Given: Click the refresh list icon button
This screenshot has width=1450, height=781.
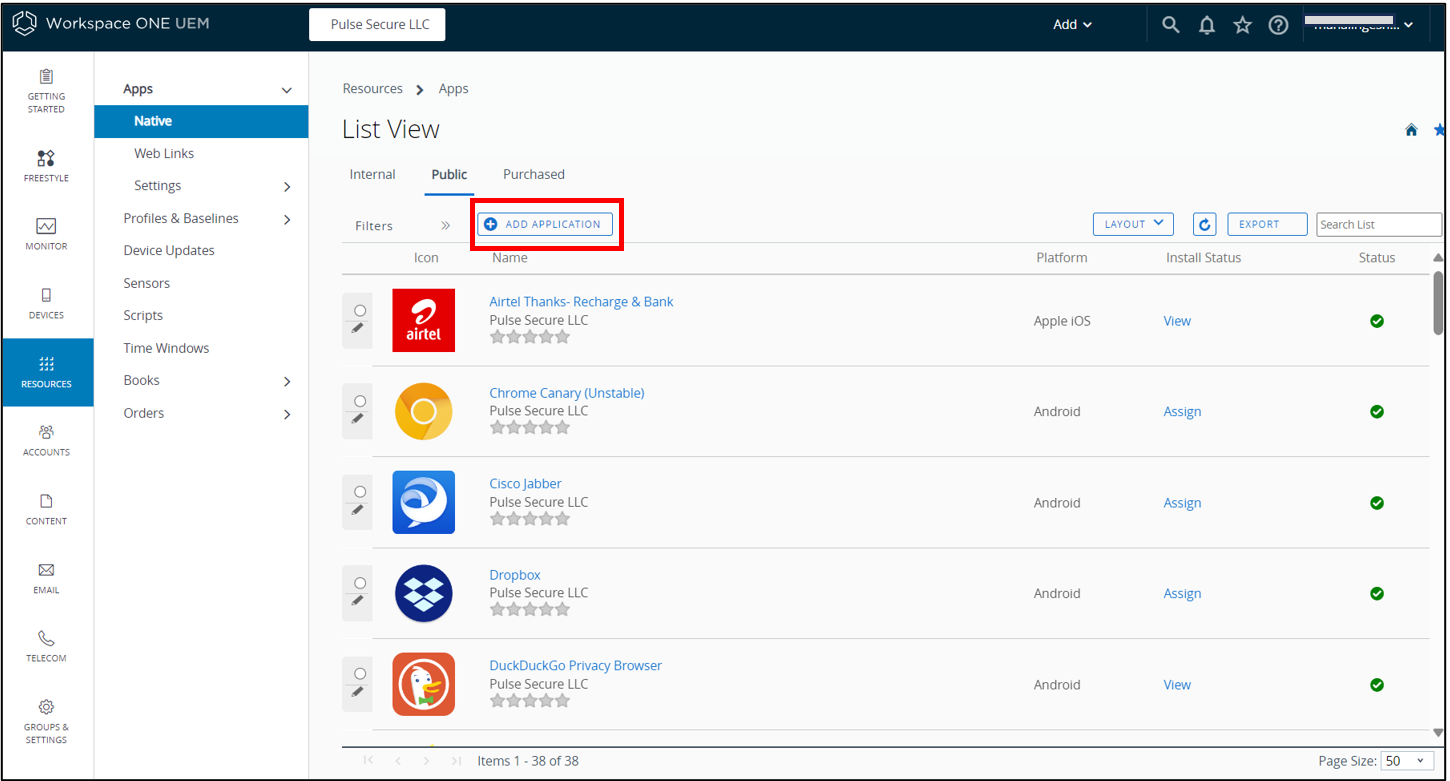Looking at the screenshot, I should click(x=1205, y=224).
